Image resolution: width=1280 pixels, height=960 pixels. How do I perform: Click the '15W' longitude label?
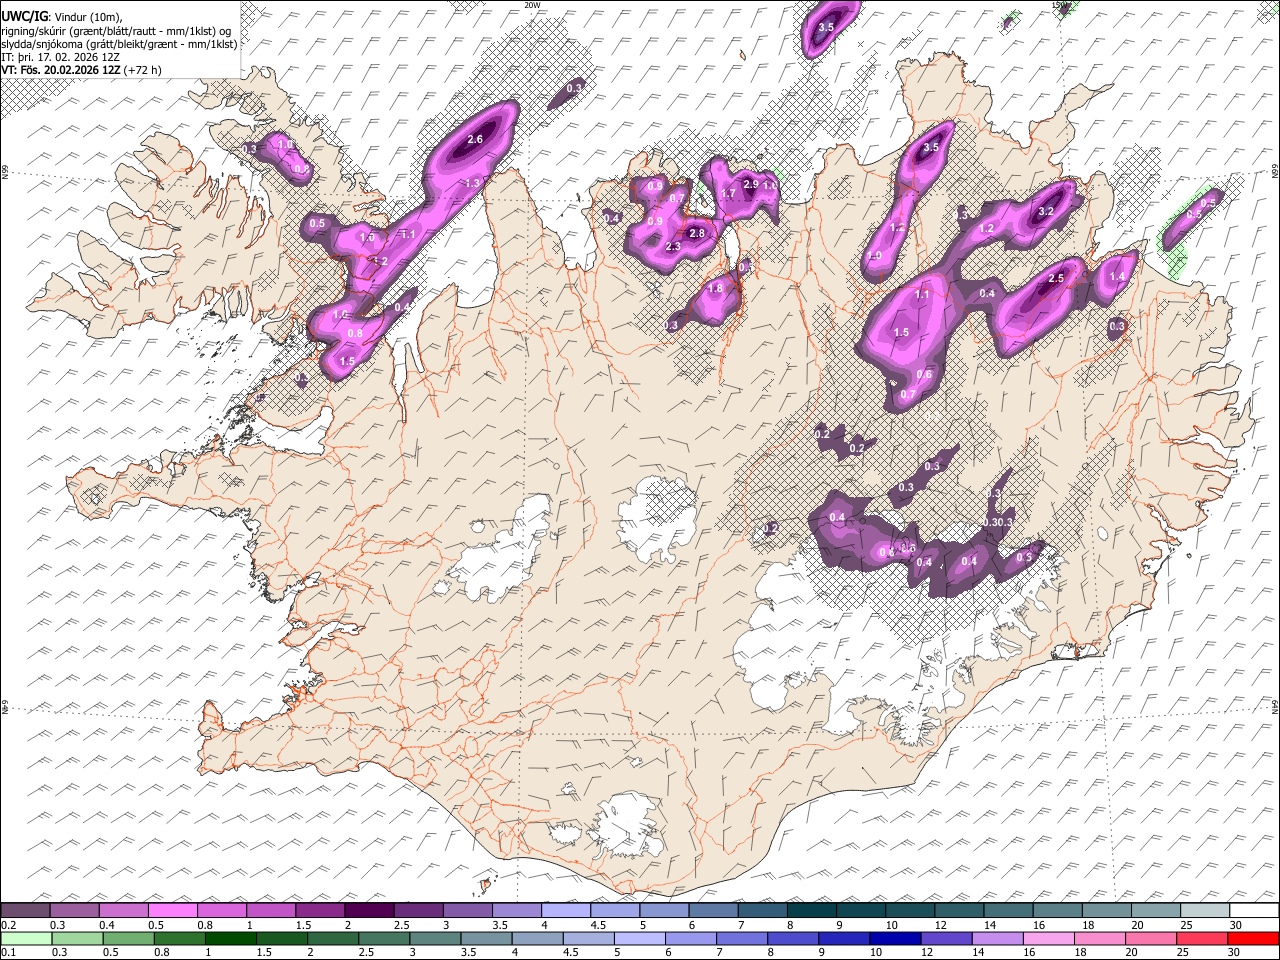(x=1061, y=5)
